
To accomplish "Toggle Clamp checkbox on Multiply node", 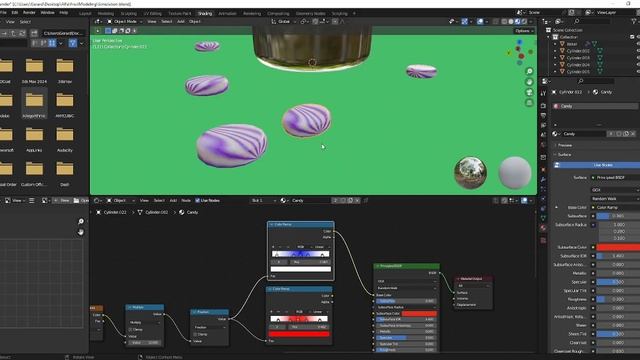I will tap(131, 329).
